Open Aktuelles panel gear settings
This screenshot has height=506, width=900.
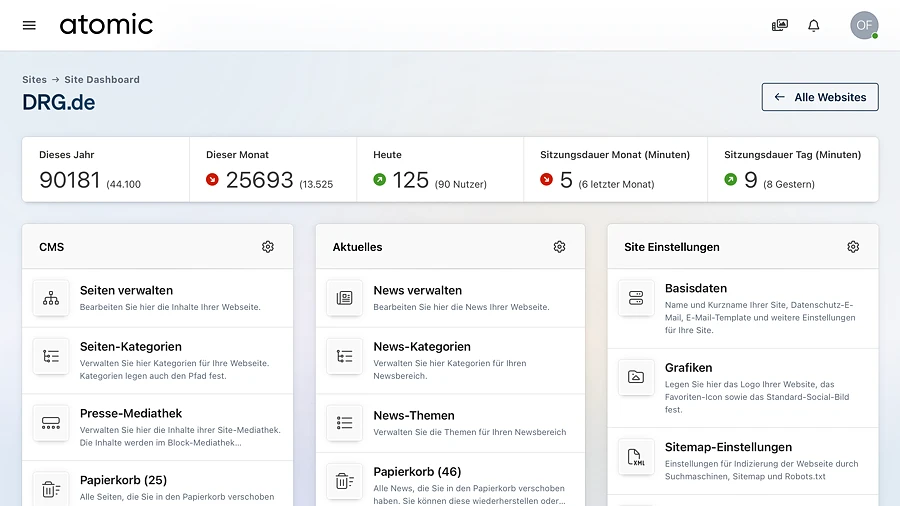559,247
